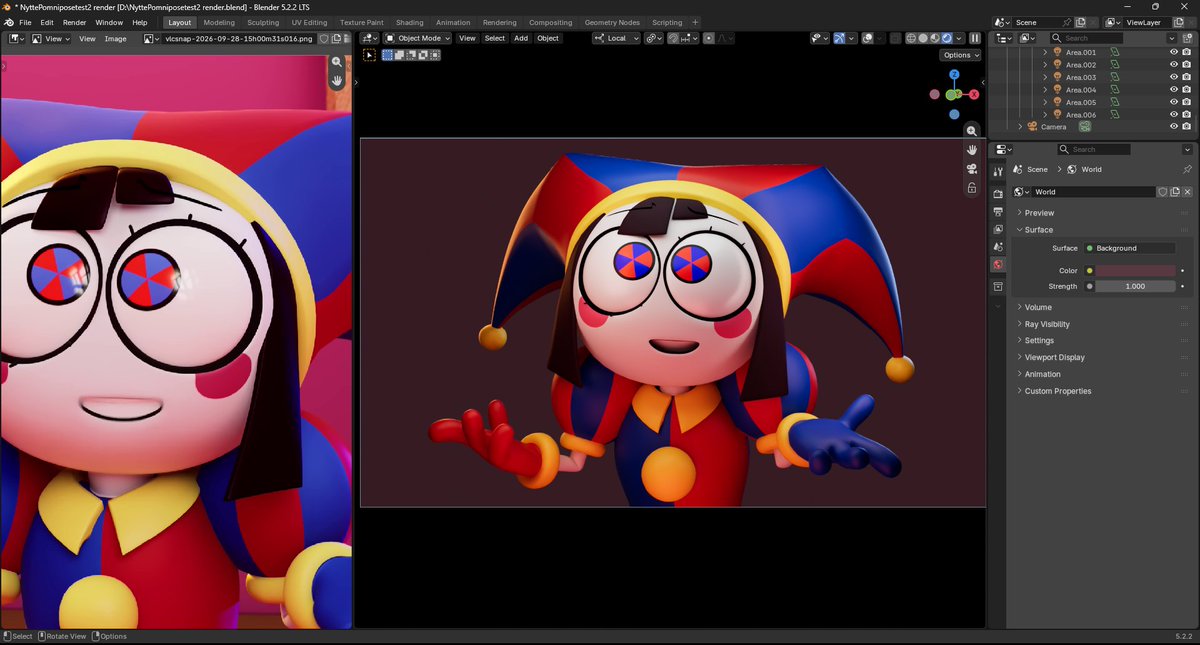This screenshot has height=645, width=1200.
Task: Open the image editor Image menu
Action: click(x=116, y=39)
